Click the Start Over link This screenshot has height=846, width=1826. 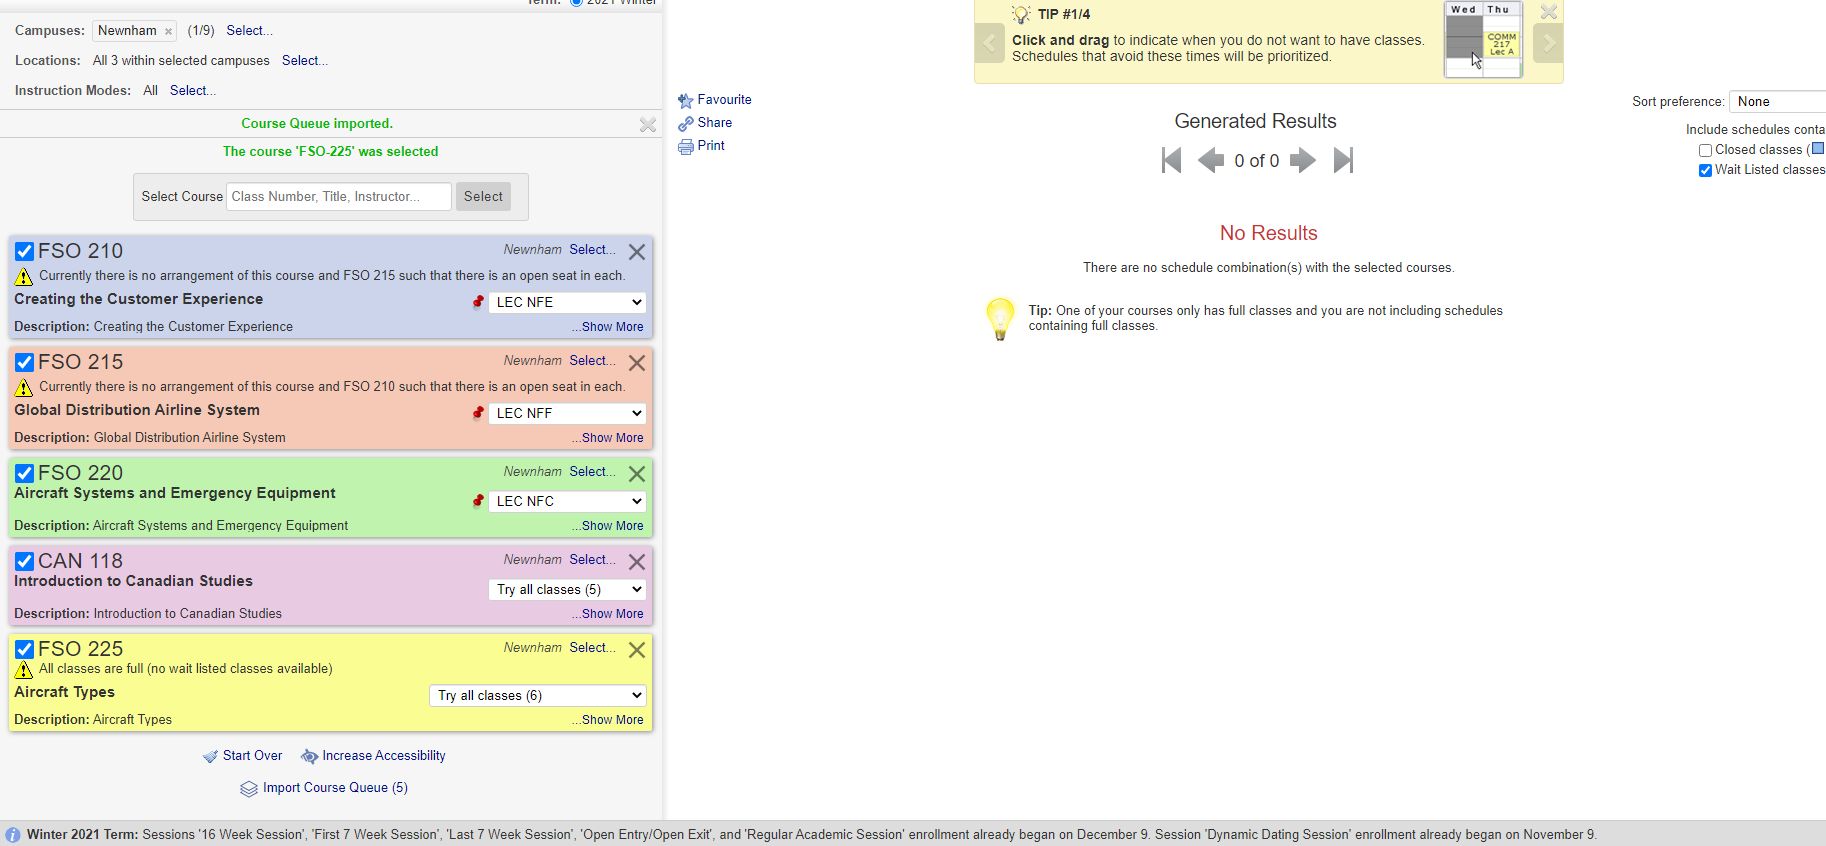coord(252,756)
